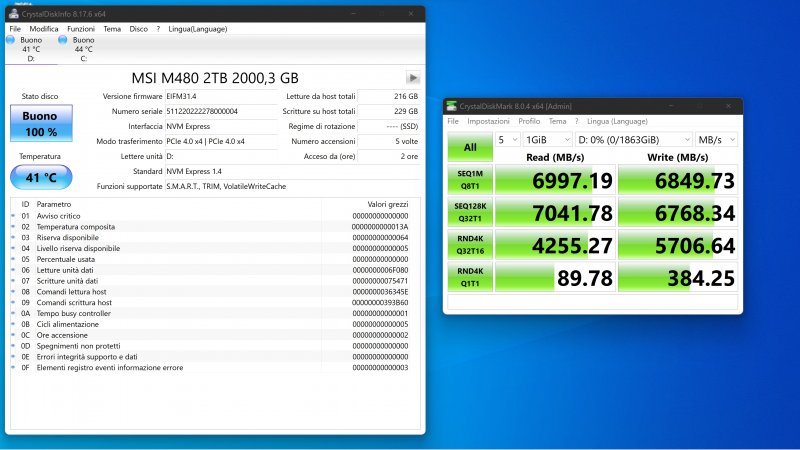800x450 pixels.
Task: Run the RND4K Q32T16 test
Action: pos(470,244)
